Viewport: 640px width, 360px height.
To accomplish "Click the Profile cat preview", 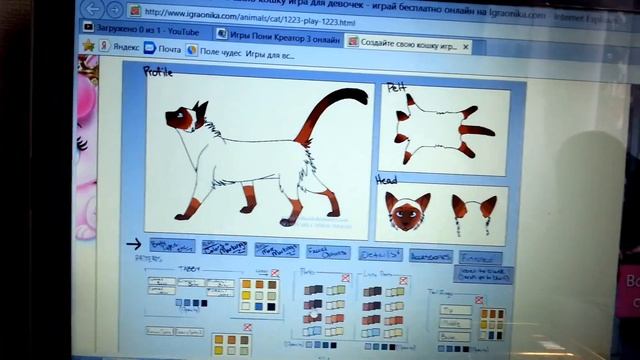I will (258, 157).
